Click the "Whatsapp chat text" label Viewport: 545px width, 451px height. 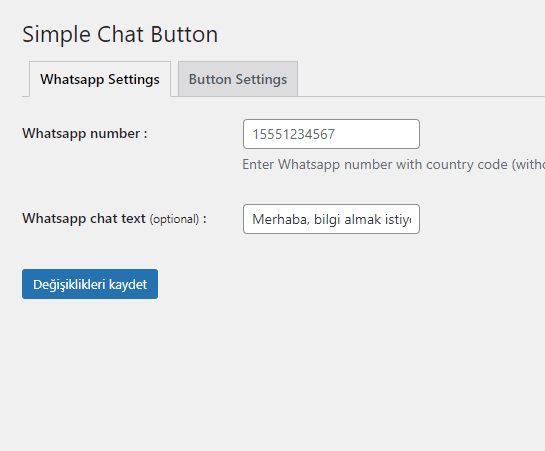pyautogui.click(x=84, y=219)
